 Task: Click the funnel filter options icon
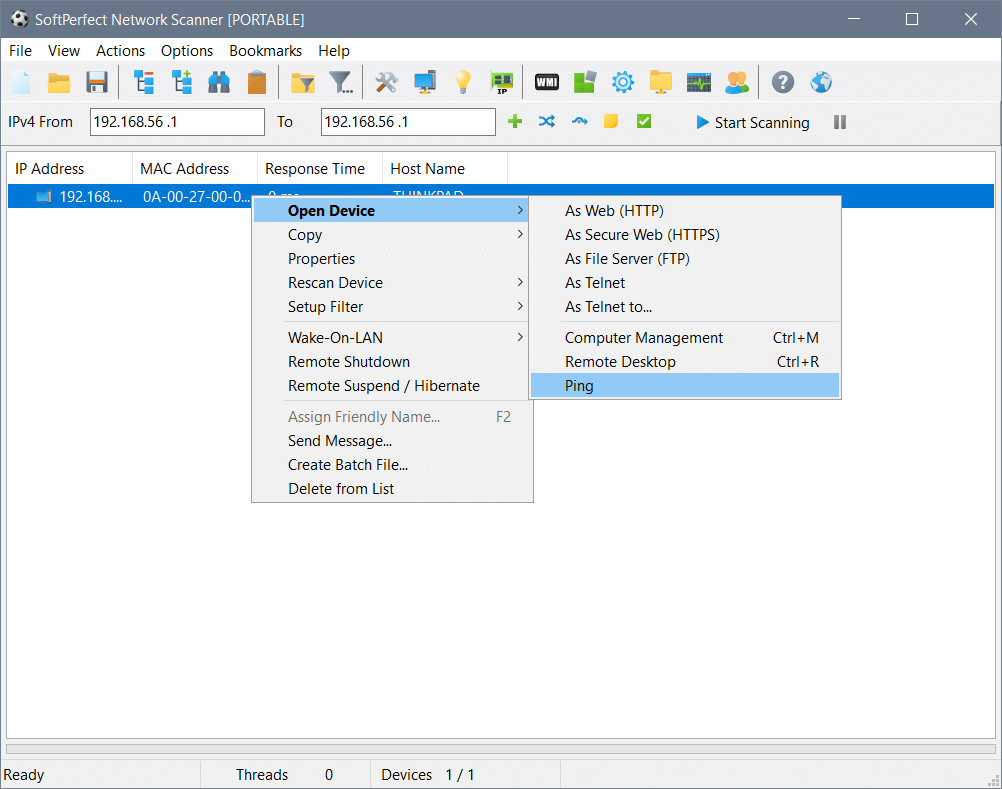pos(341,82)
